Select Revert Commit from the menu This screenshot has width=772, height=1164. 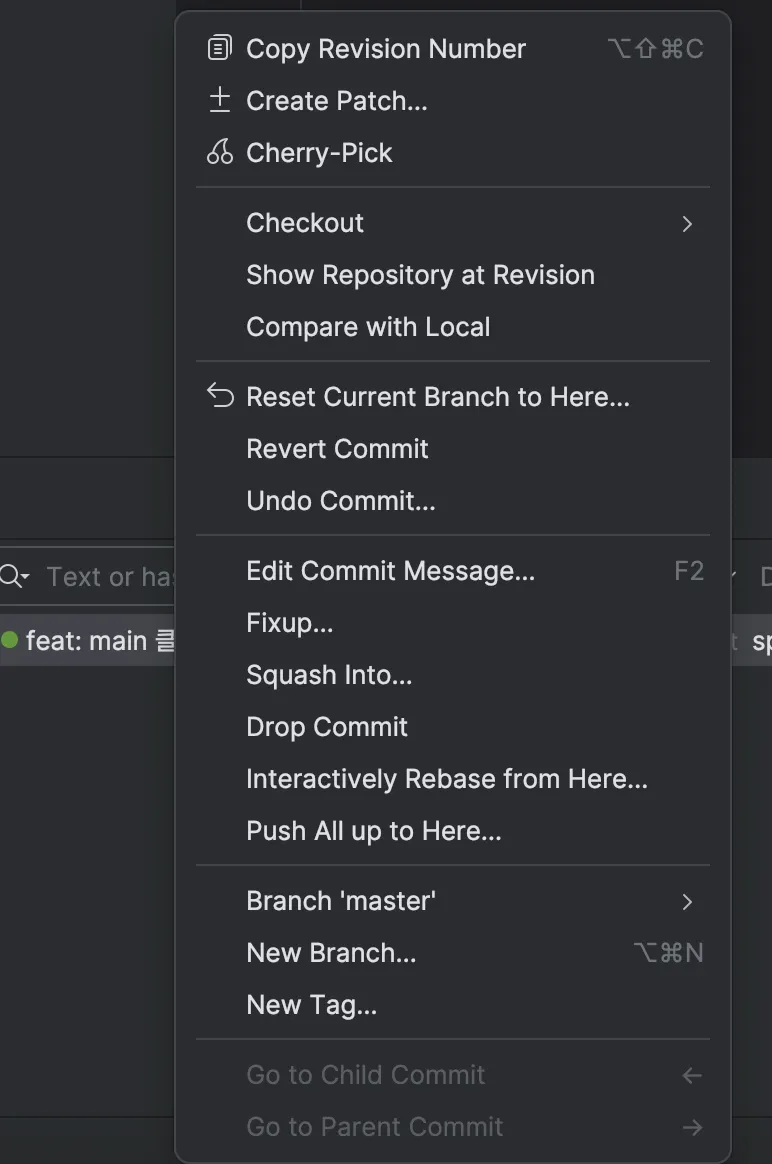click(337, 449)
